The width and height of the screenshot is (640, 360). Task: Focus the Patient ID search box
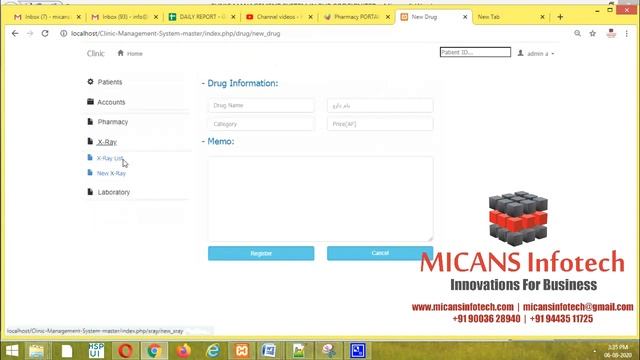[475, 52]
